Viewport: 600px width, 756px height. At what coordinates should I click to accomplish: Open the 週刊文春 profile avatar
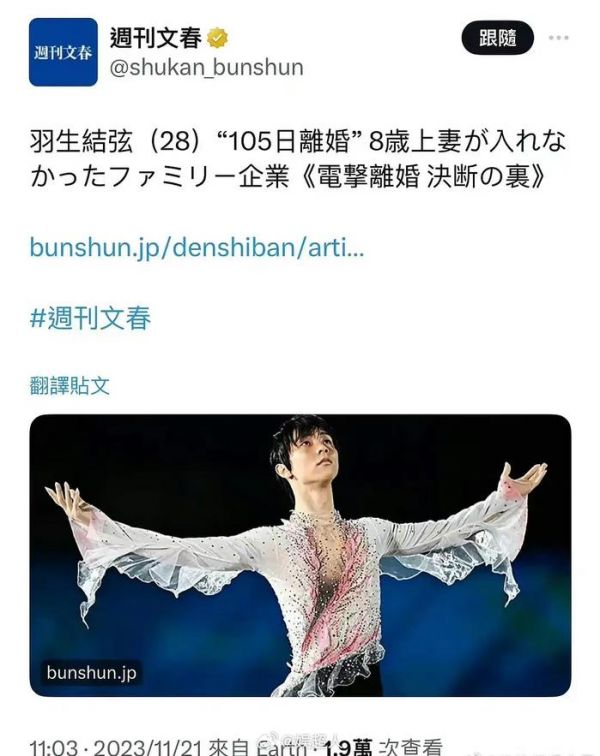coord(63,52)
